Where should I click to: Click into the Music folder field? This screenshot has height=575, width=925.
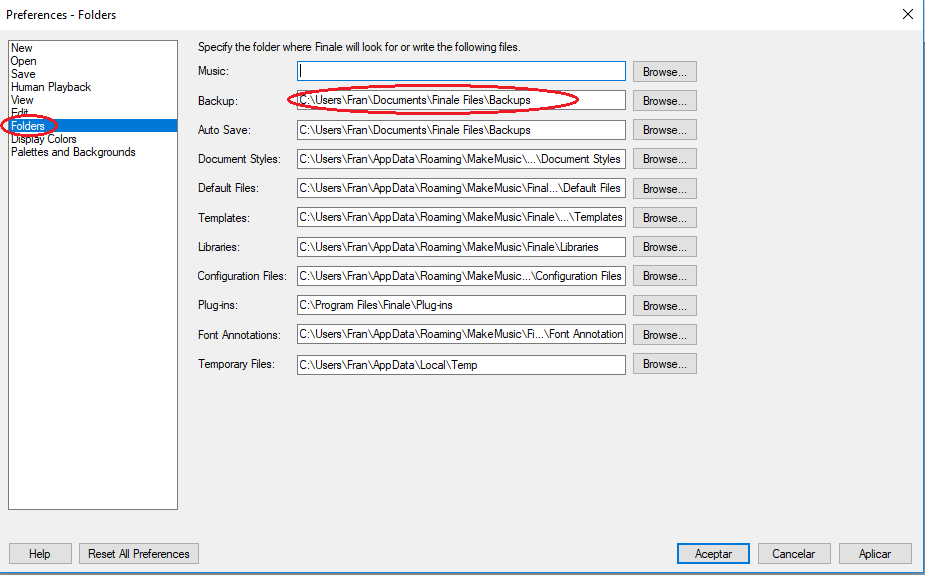pos(461,71)
